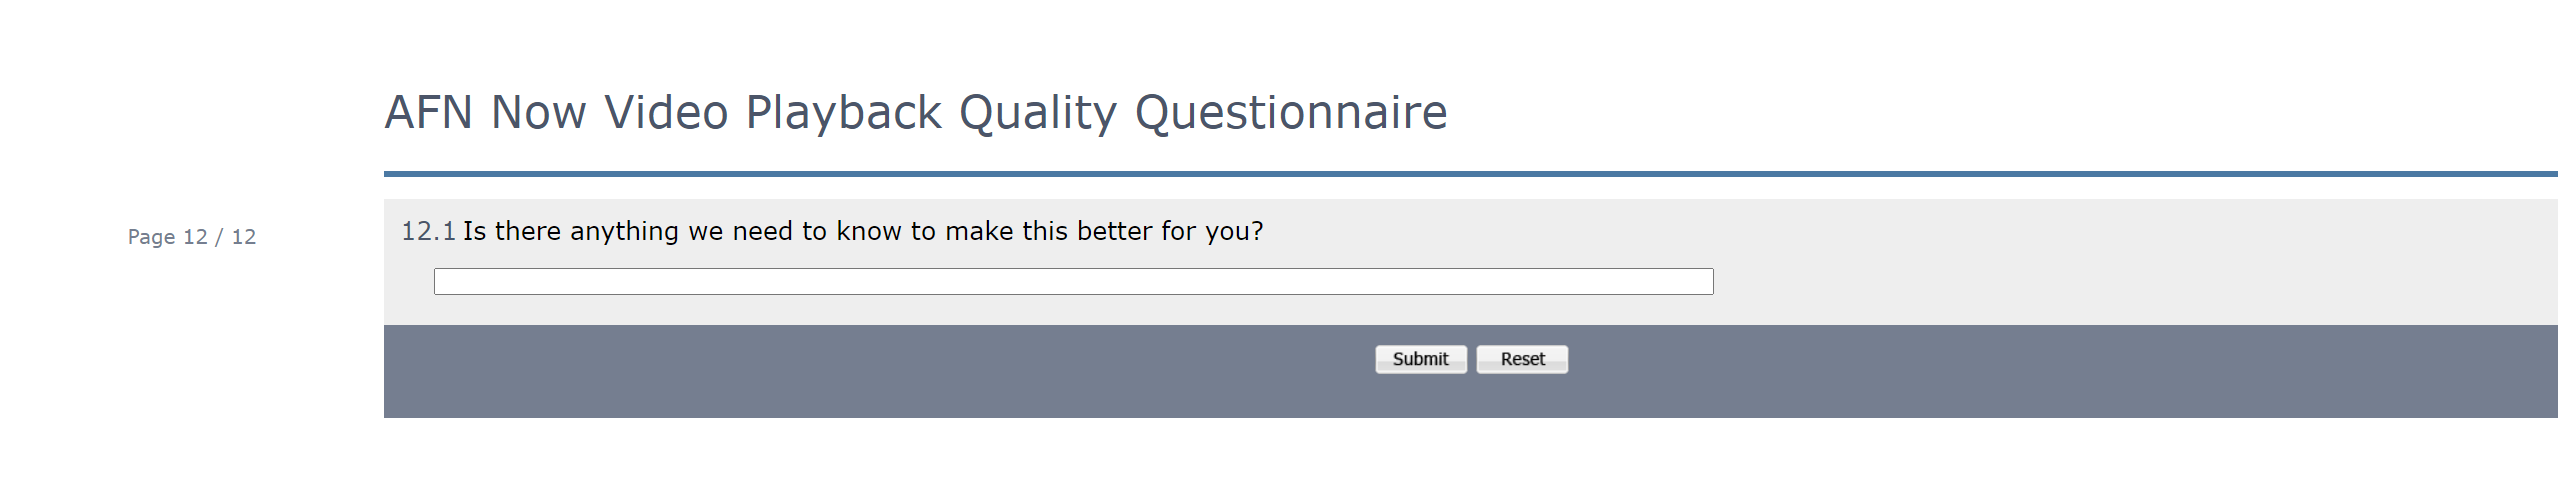2558x504 pixels.
Task: Select the word "Playback" in the heading
Action: tap(843, 112)
